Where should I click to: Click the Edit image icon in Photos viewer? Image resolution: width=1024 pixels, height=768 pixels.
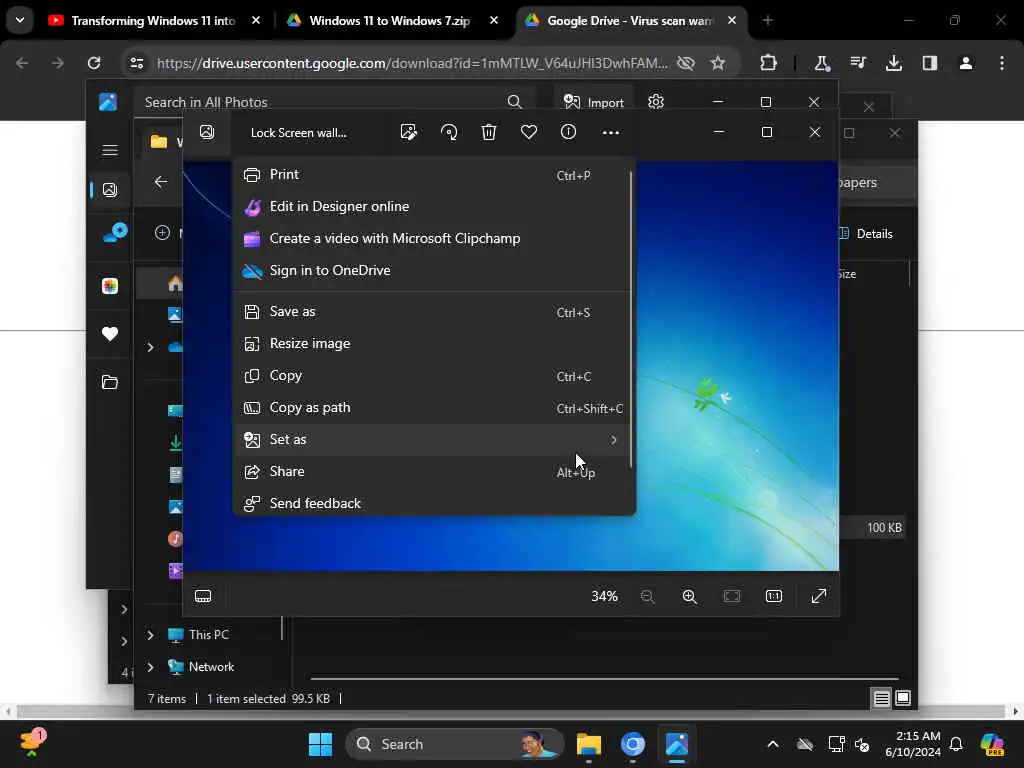pos(409,133)
